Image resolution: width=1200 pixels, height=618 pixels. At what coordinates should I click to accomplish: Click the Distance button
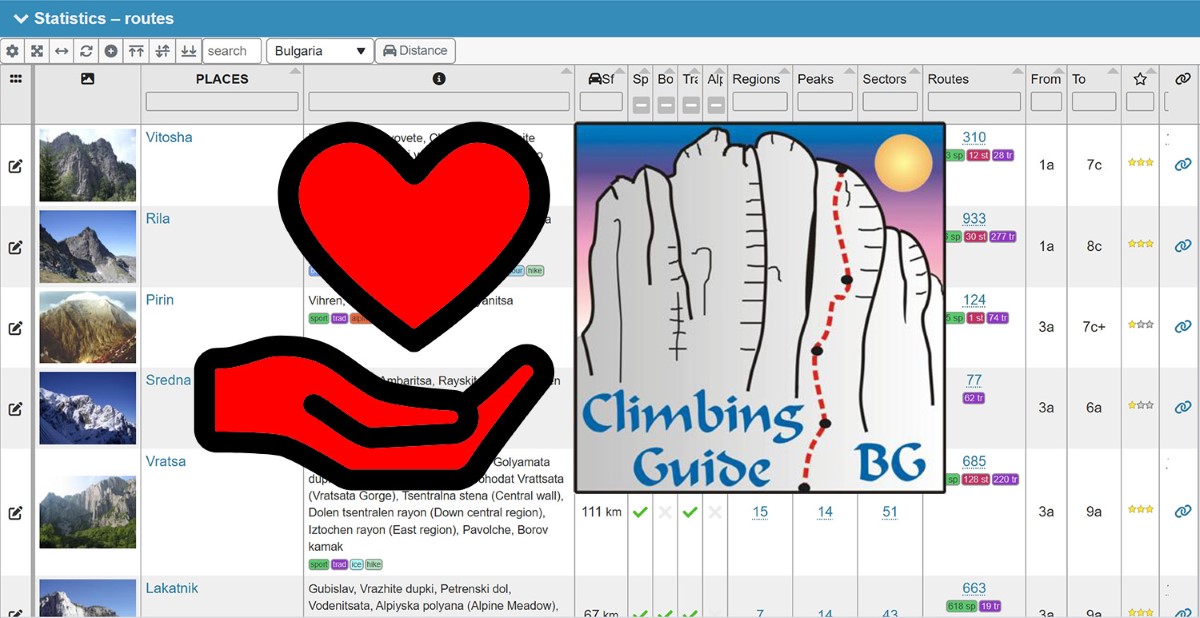point(415,51)
